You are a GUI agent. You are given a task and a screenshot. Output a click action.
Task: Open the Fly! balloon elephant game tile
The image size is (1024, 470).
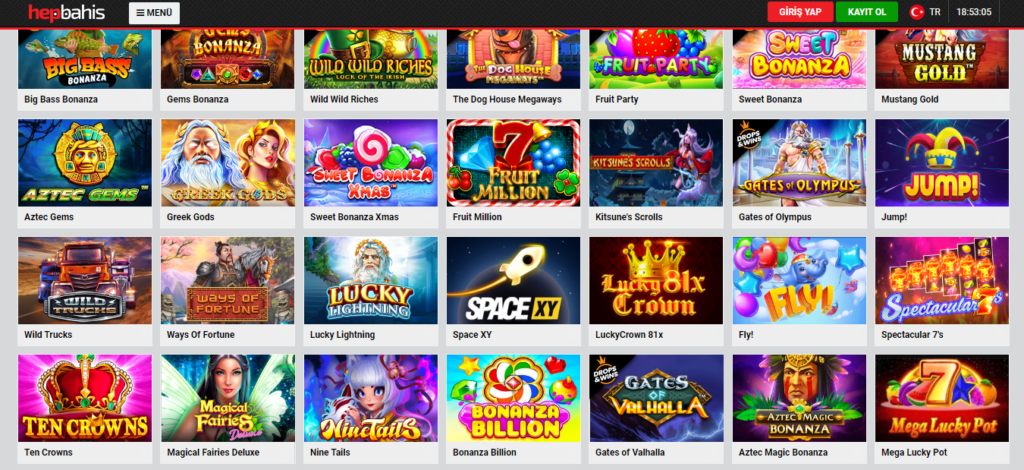tap(799, 281)
